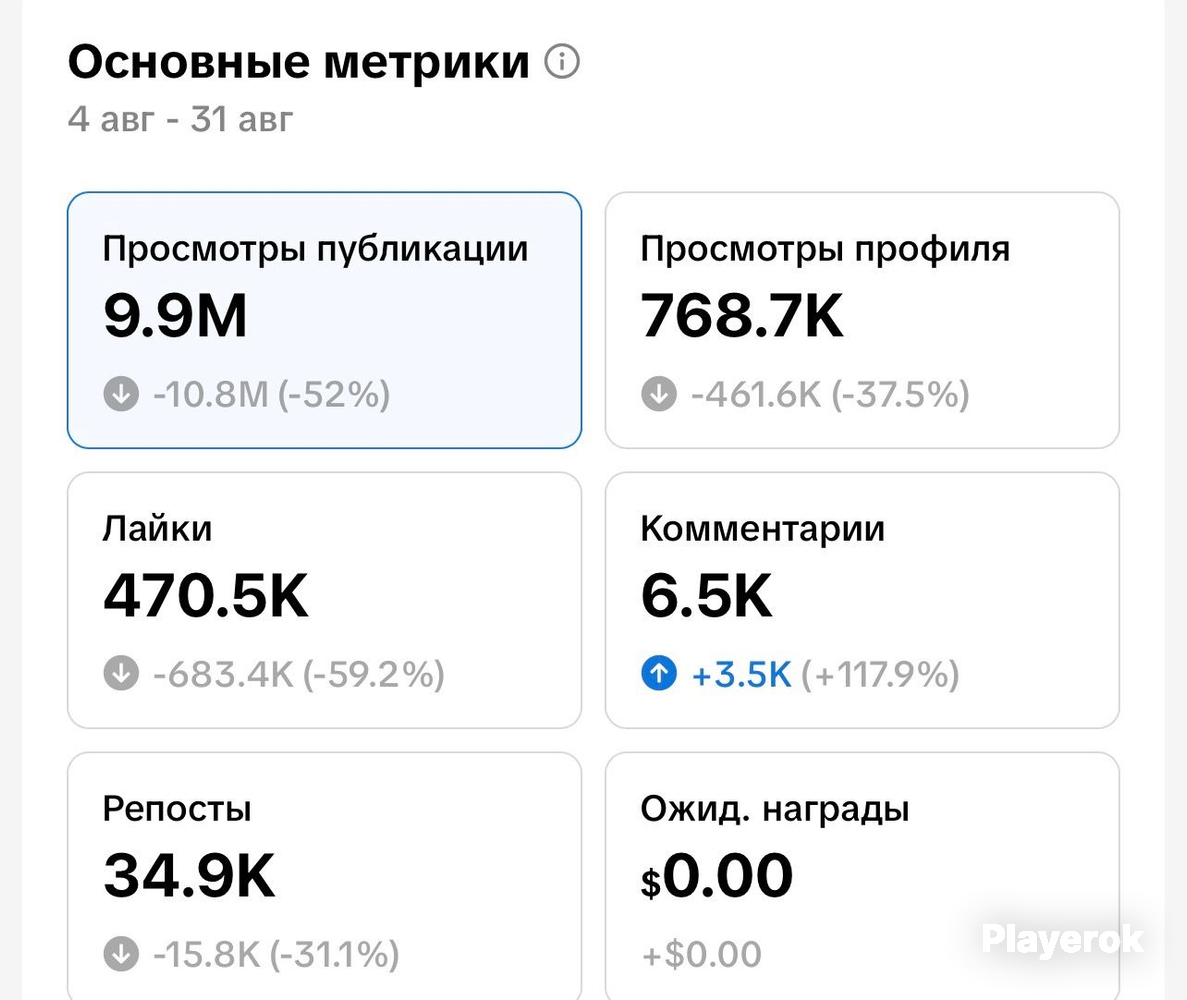Viewport: 1187px width, 1000px height.
Task: Click the +3.5K comments change value
Action: point(741,674)
